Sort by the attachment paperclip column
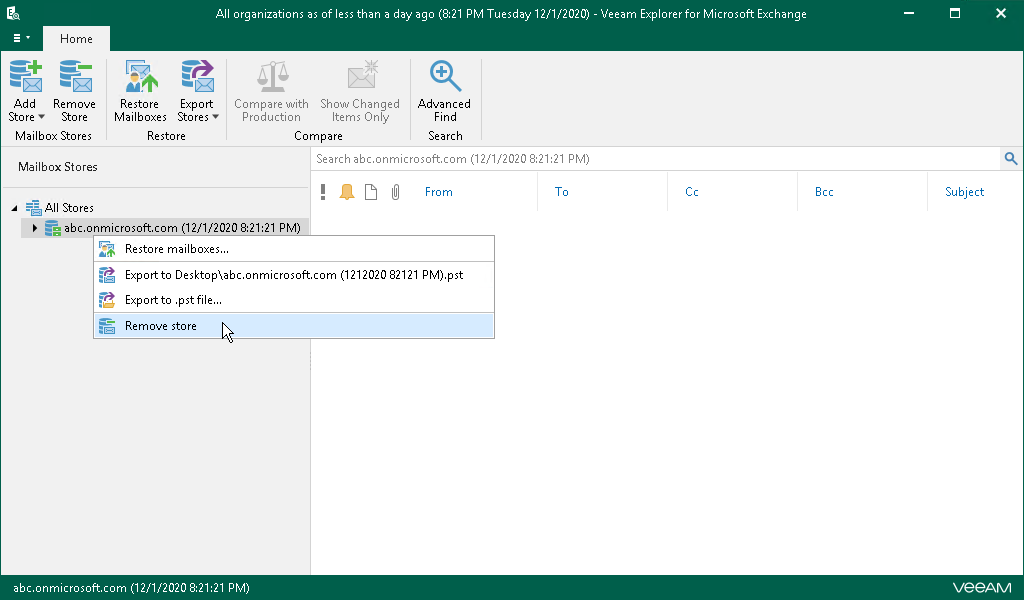Image resolution: width=1024 pixels, height=600 pixels. coord(395,192)
